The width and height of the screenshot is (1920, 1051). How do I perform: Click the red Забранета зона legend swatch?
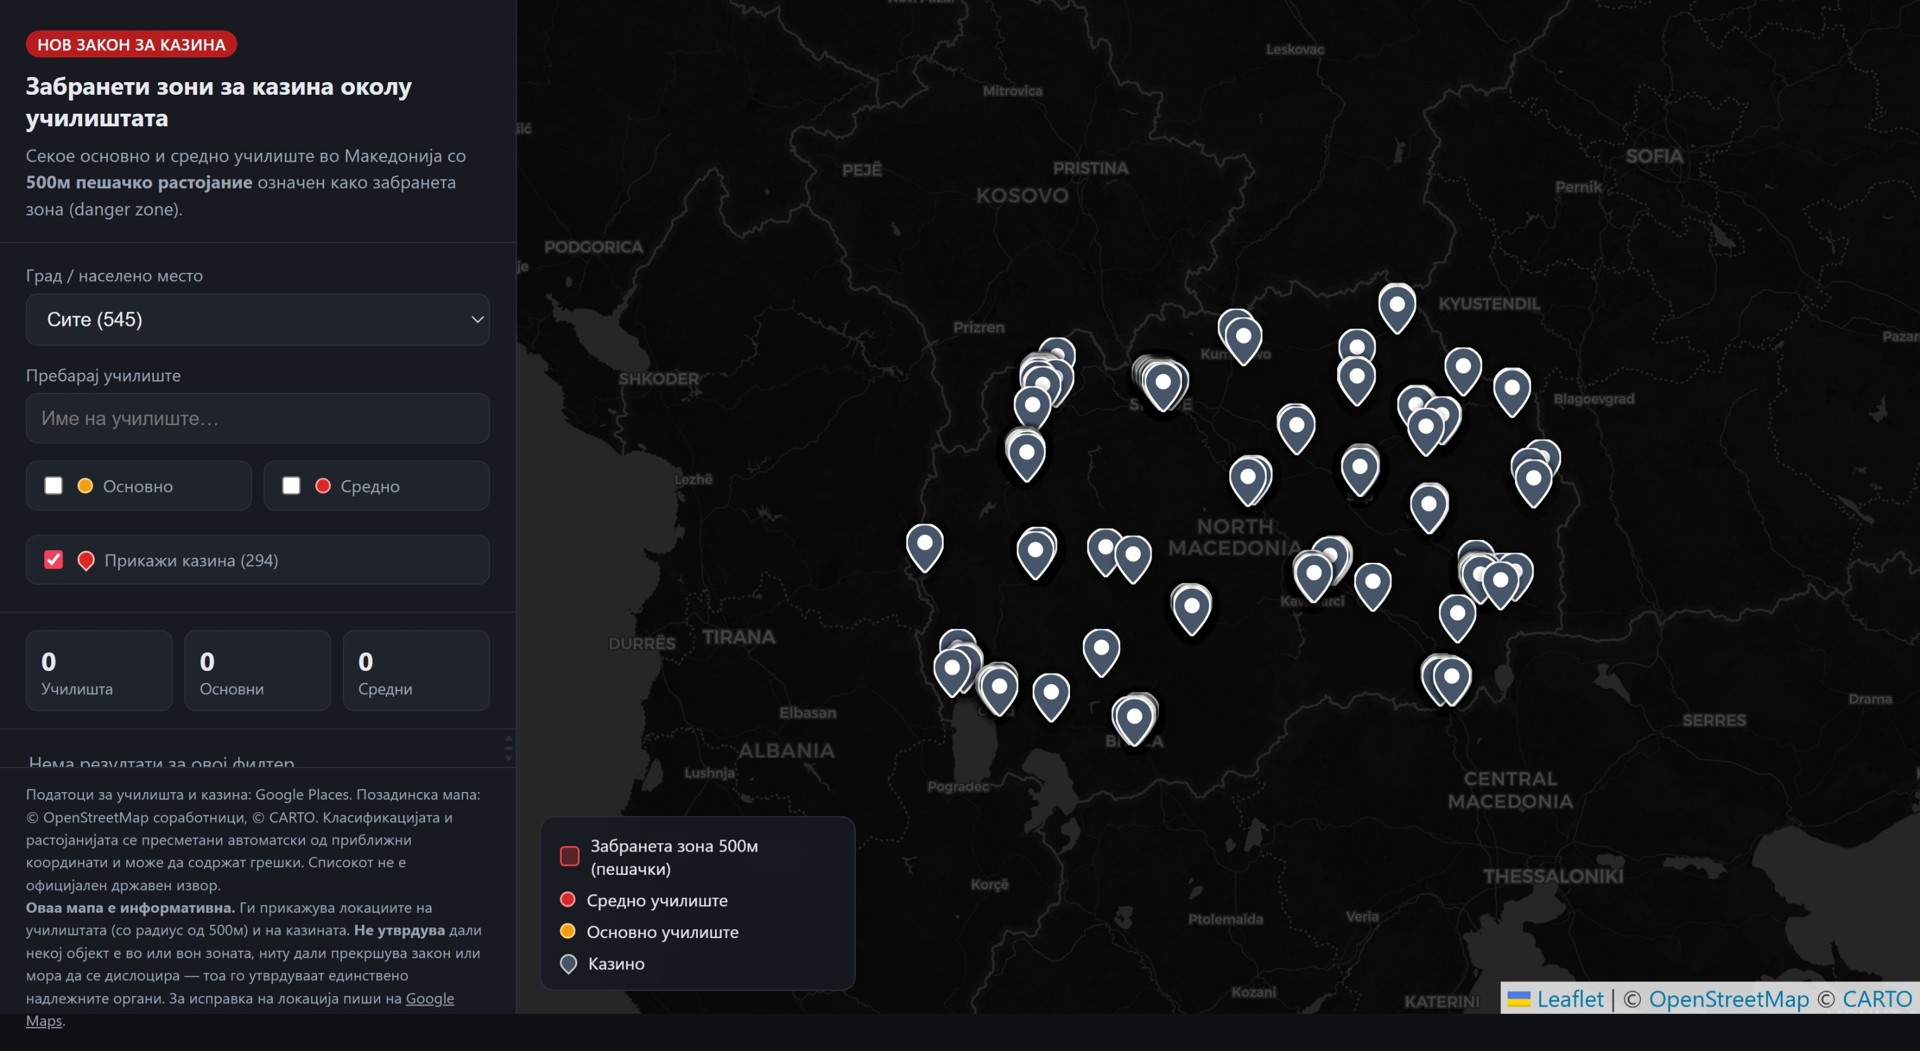(x=570, y=856)
